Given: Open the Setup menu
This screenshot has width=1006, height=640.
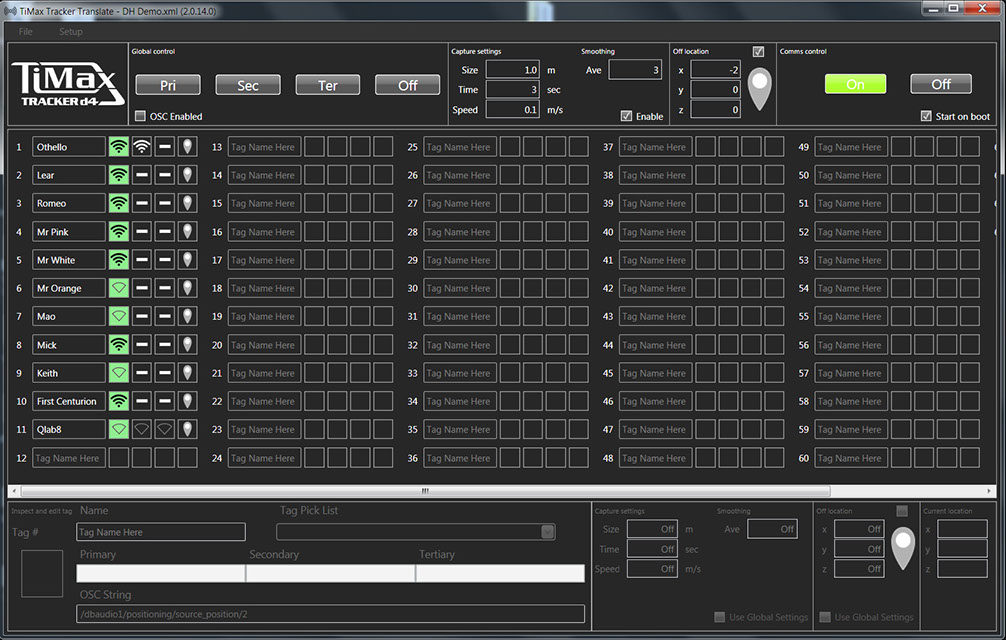Looking at the screenshot, I should pyautogui.click(x=71, y=31).
